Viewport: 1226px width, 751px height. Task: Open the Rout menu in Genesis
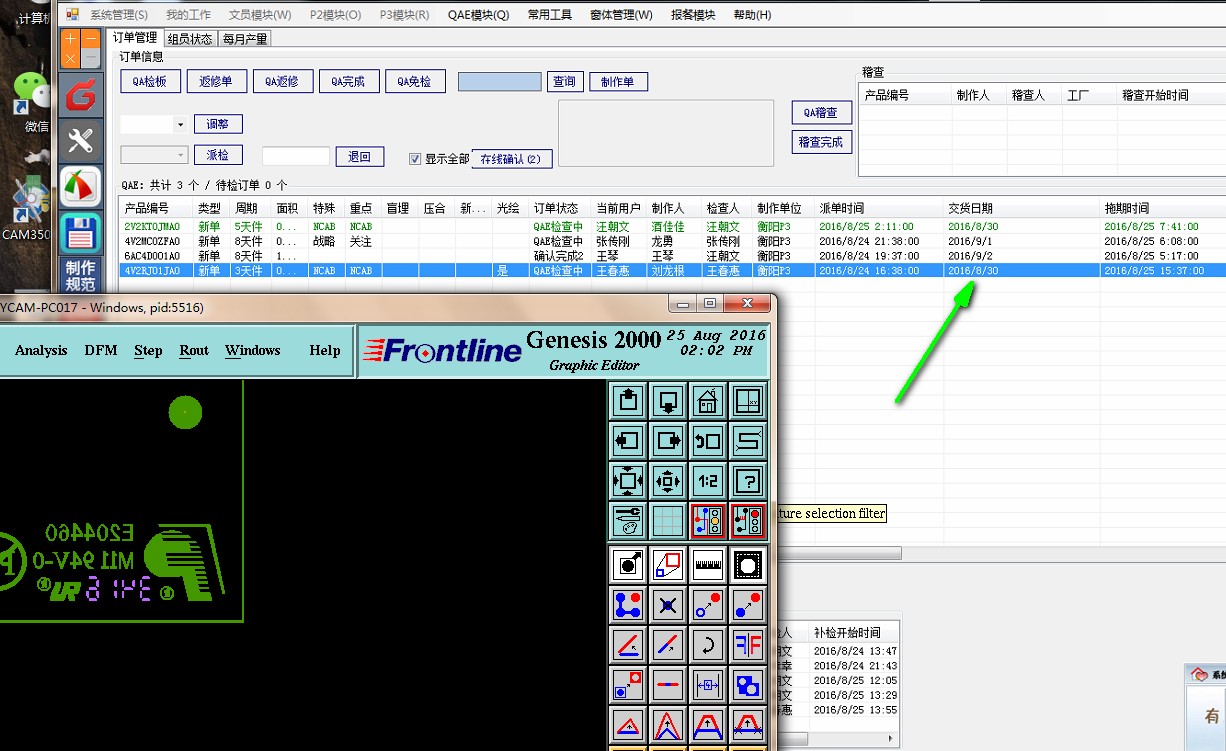point(194,350)
